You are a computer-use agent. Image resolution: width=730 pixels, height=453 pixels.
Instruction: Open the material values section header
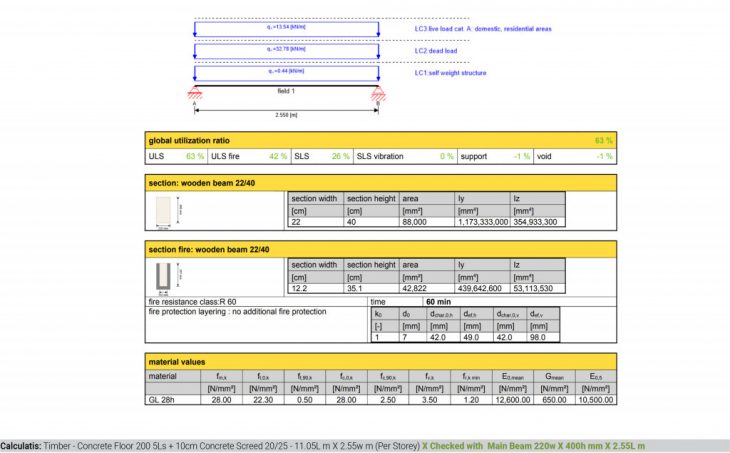coord(380,362)
